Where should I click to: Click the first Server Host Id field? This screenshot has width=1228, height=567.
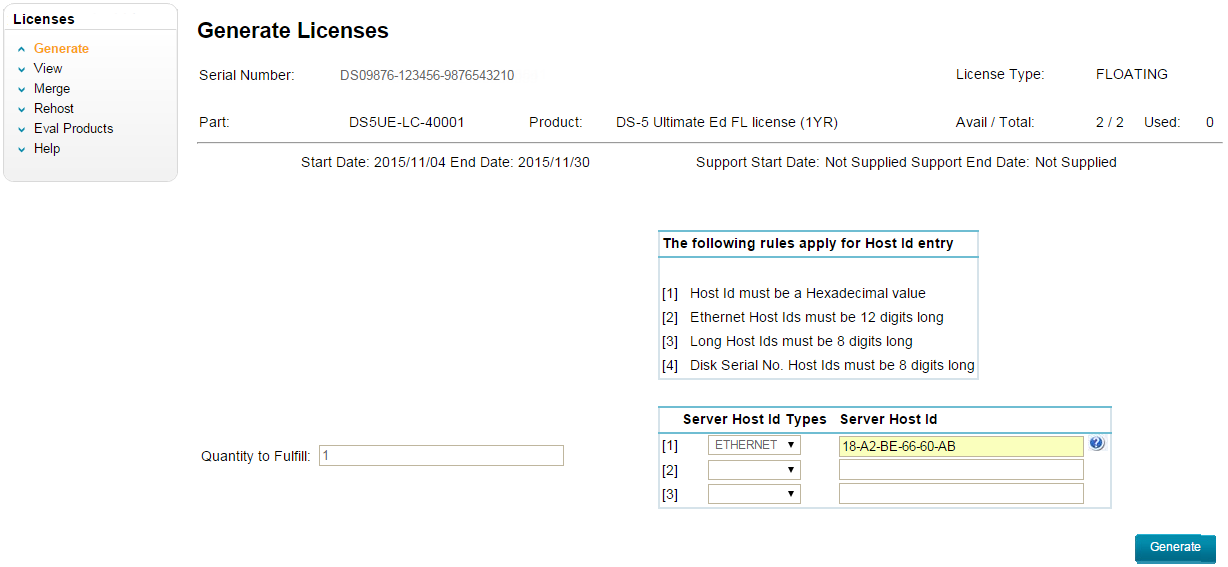[961, 446]
